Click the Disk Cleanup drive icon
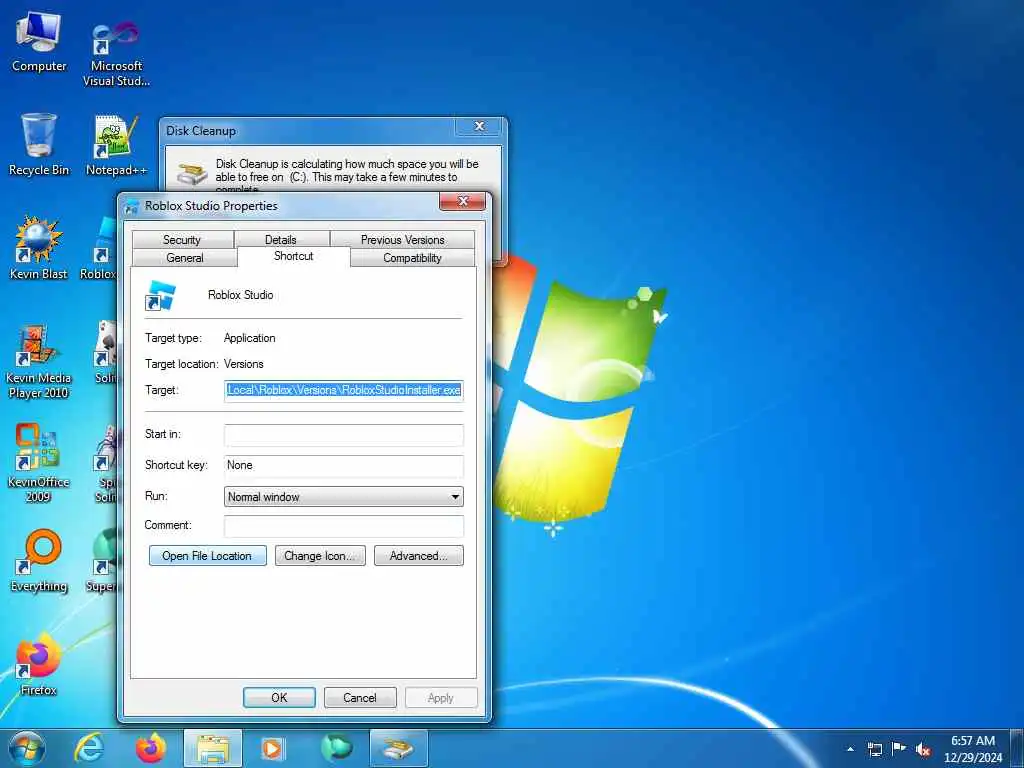Screen dimensions: 1024x768 tap(193, 173)
